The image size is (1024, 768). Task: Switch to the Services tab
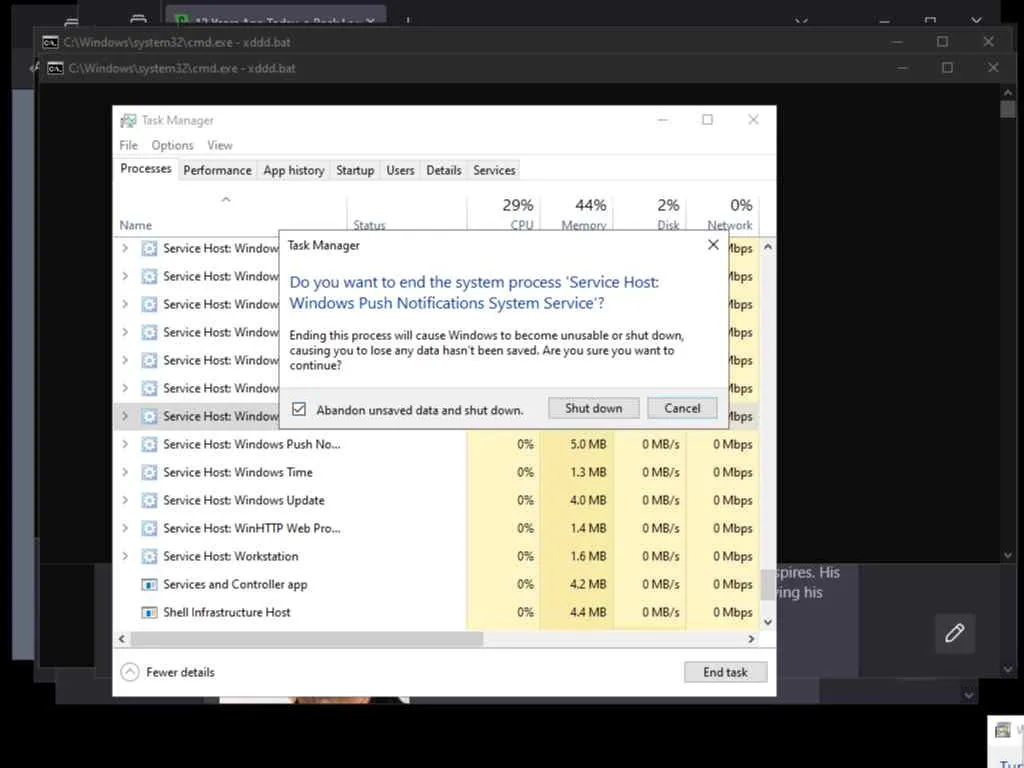pos(494,170)
